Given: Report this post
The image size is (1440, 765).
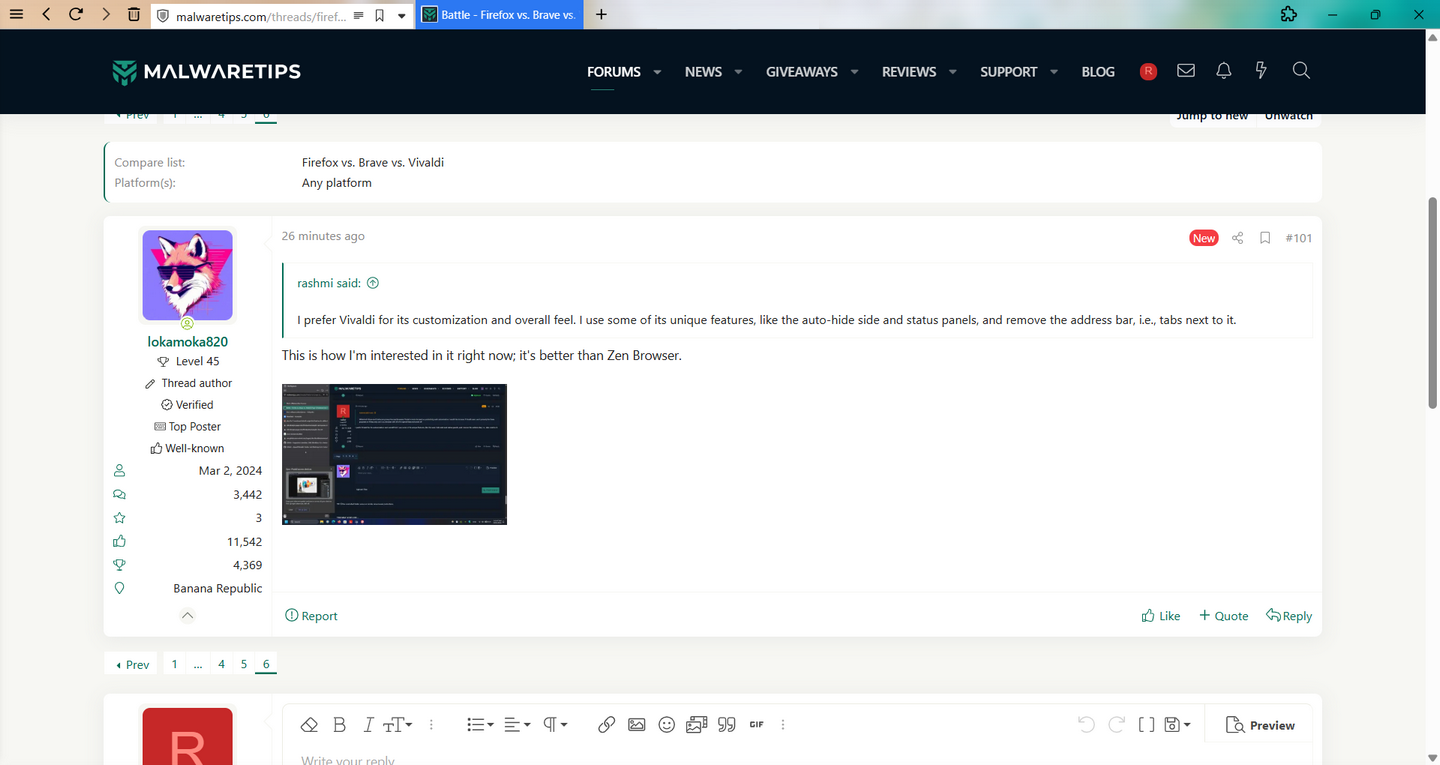Looking at the screenshot, I should coord(311,616).
